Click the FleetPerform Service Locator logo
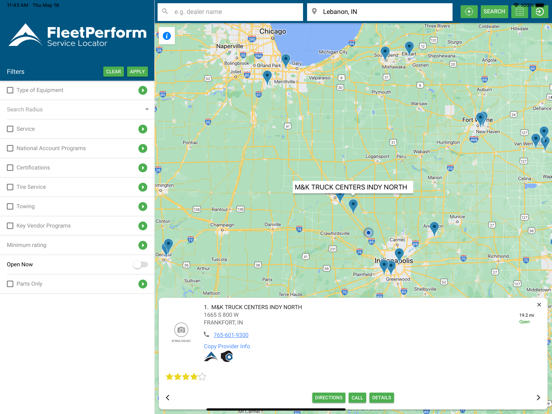Viewport: 552px width, 414px height. [77, 35]
